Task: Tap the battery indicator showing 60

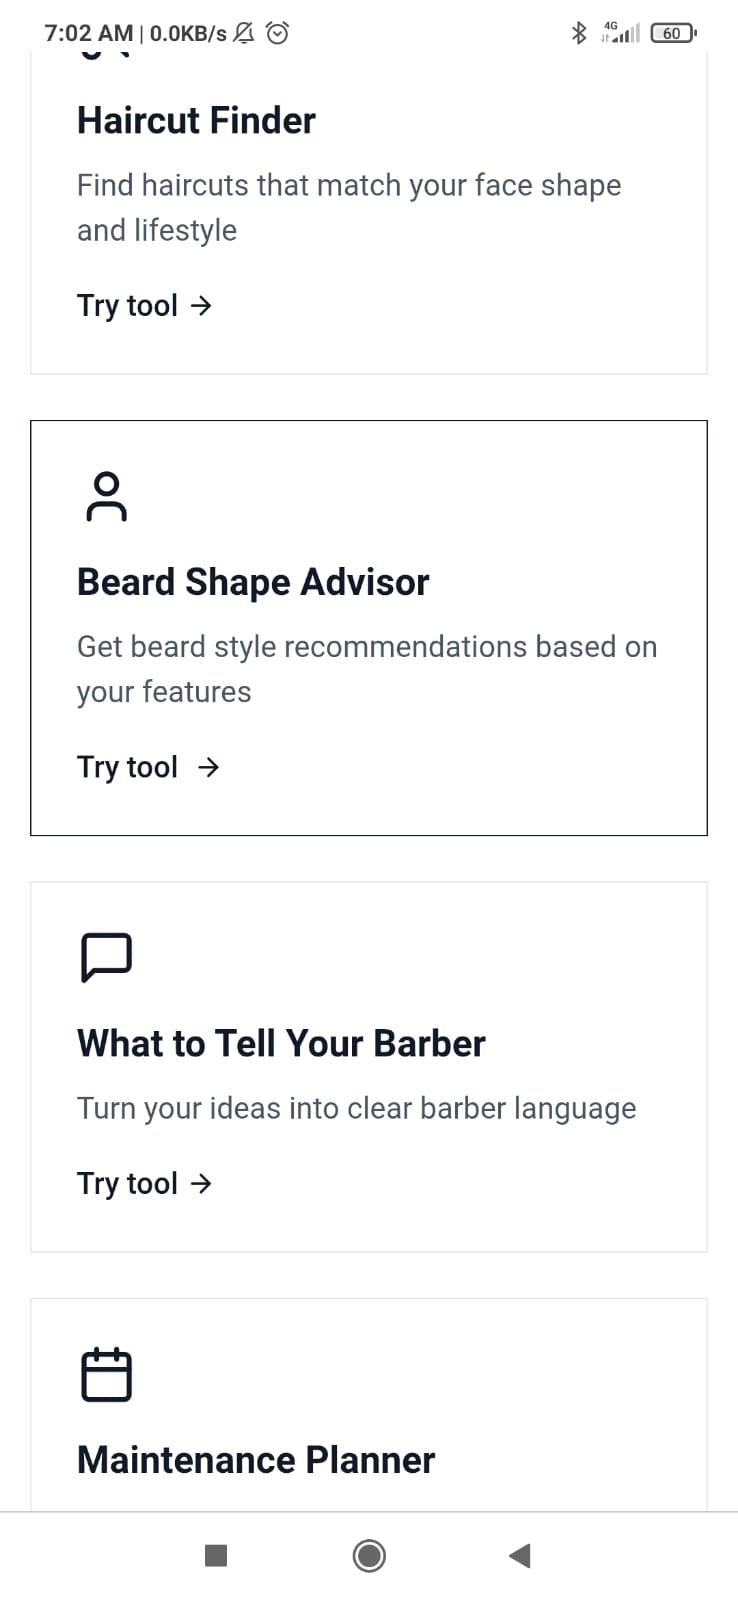Action: tap(671, 32)
